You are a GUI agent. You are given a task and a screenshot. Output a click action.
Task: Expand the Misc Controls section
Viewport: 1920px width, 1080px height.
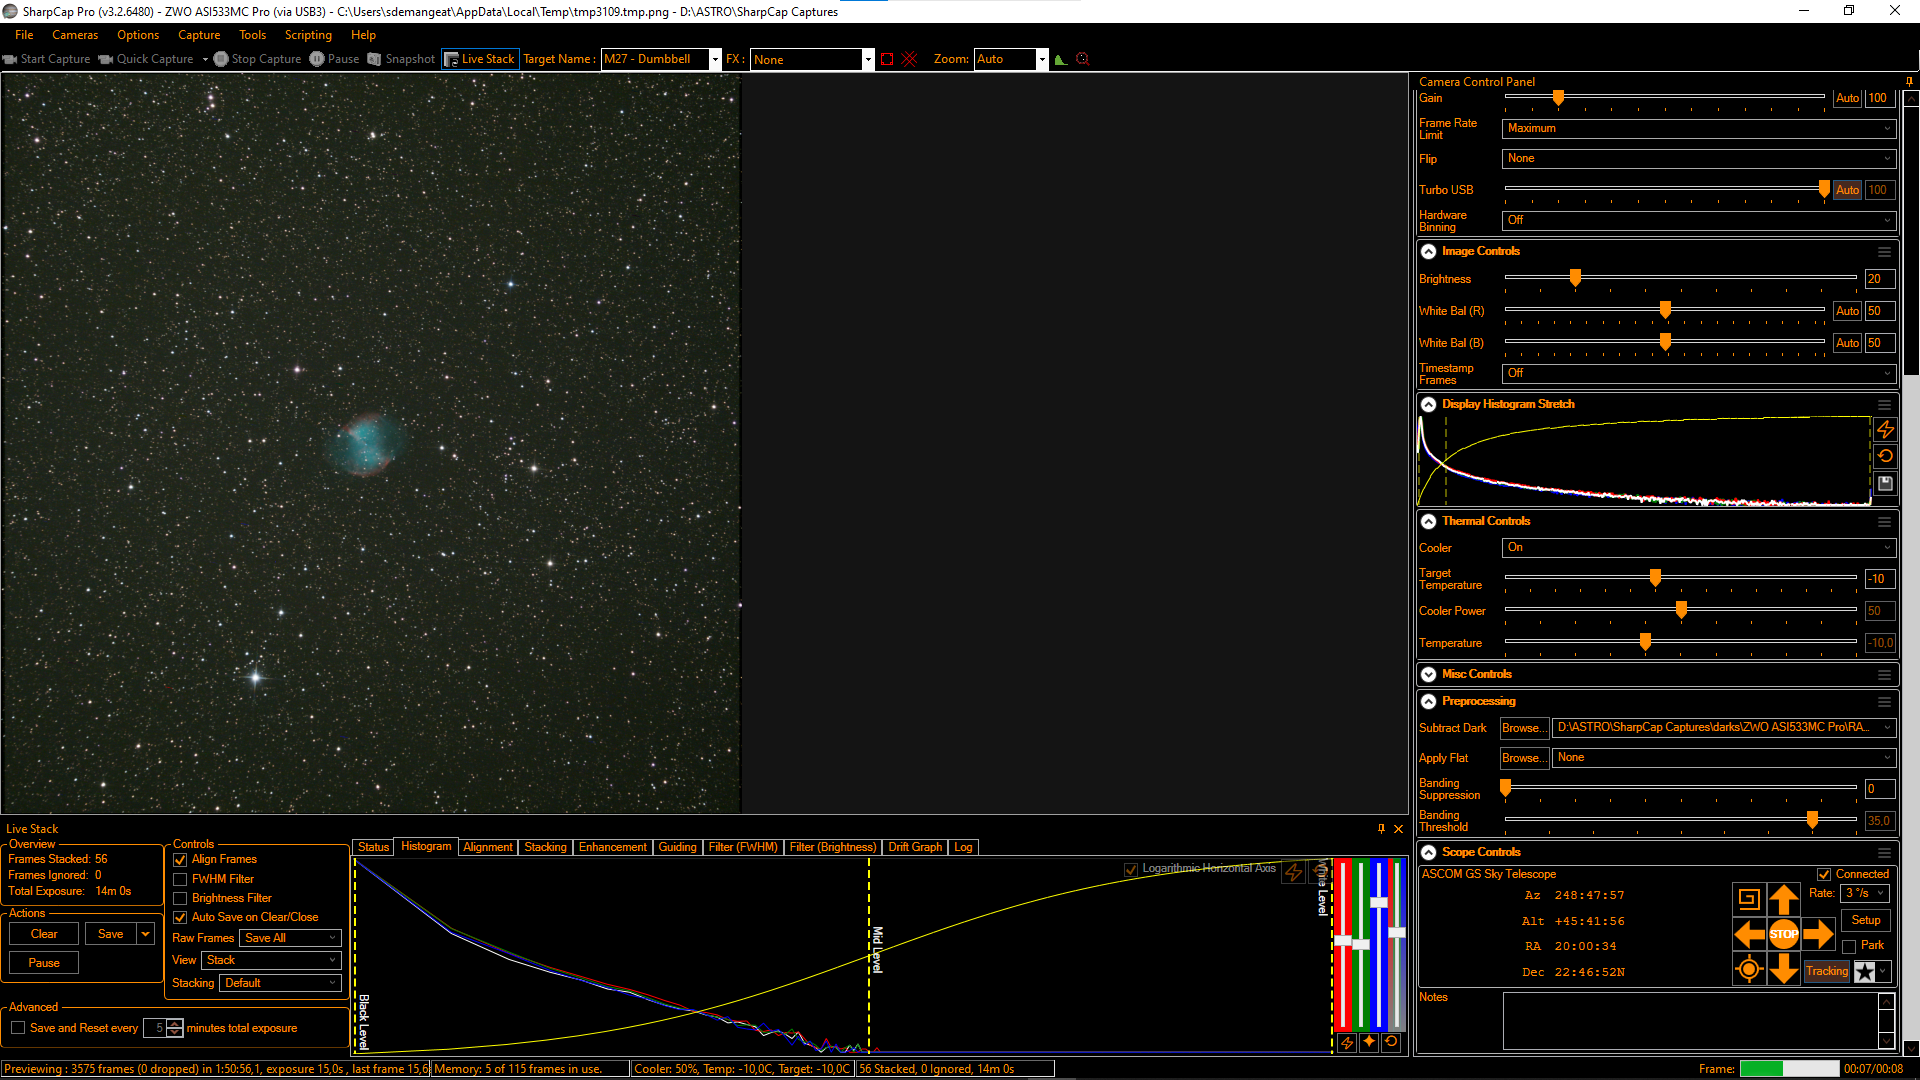tap(1429, 674)
